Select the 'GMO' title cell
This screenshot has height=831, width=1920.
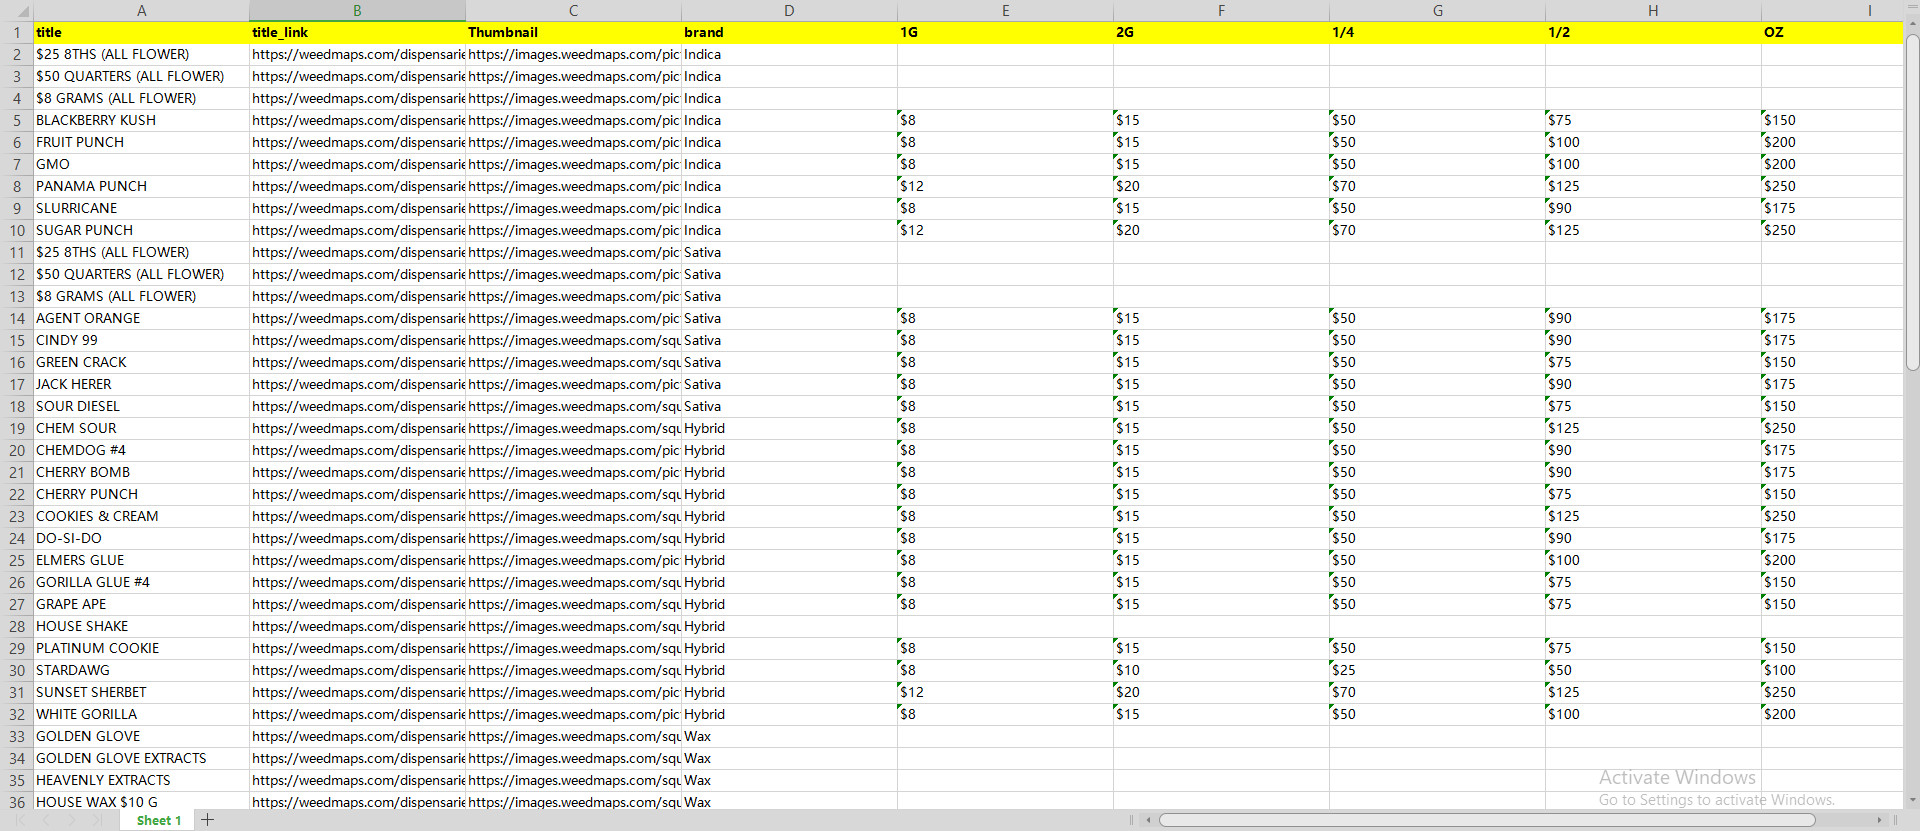pyautogui.click(x=141, y=164)
